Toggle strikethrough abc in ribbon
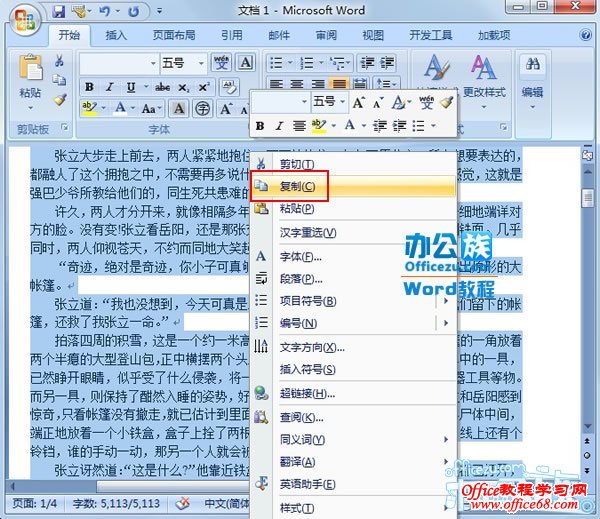This screenshot has width=600, height=519. 163,87
